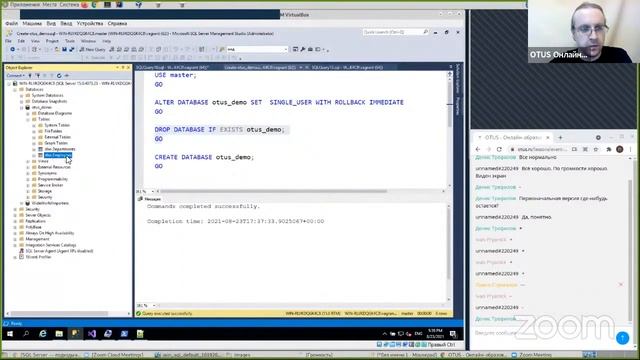Click the taskbar search magnifier icon
The height and width of the screenshot is (360, 640).
(x=26, y=334)
